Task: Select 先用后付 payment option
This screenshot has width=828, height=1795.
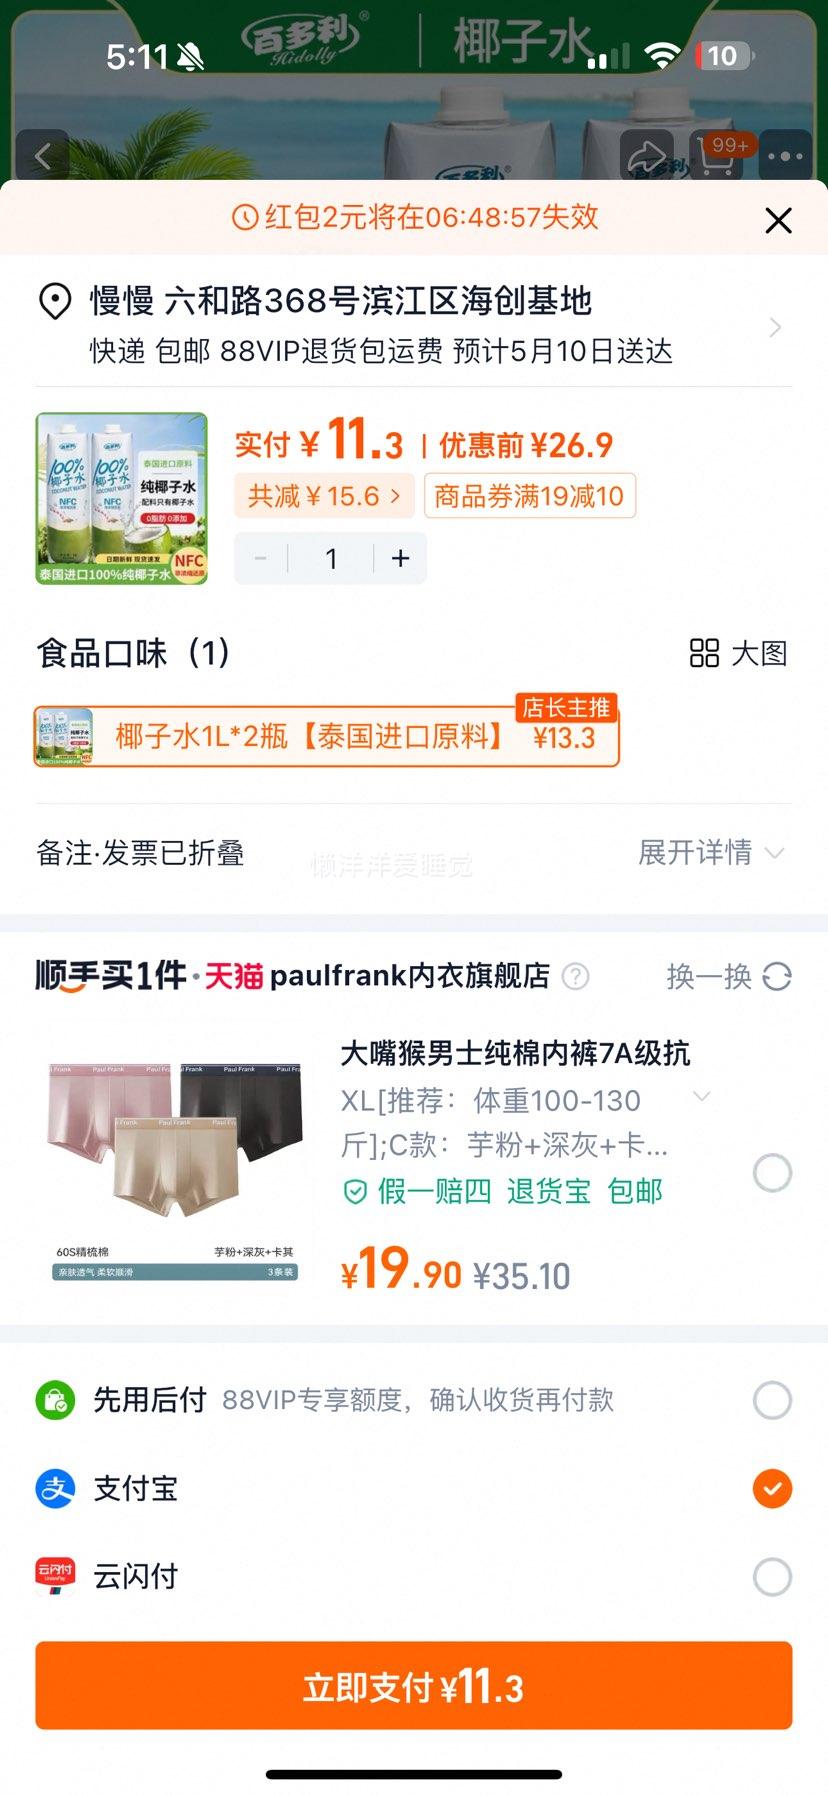Action: pos(772,1400)
